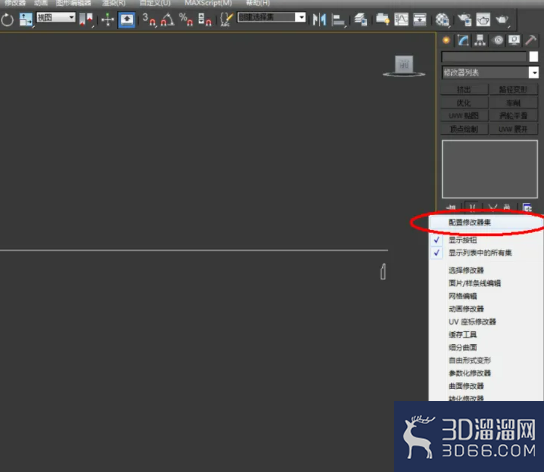This screenshot has width=544, height=472.
Task: Switch to the Create panel tab
Action: (446, 41)
